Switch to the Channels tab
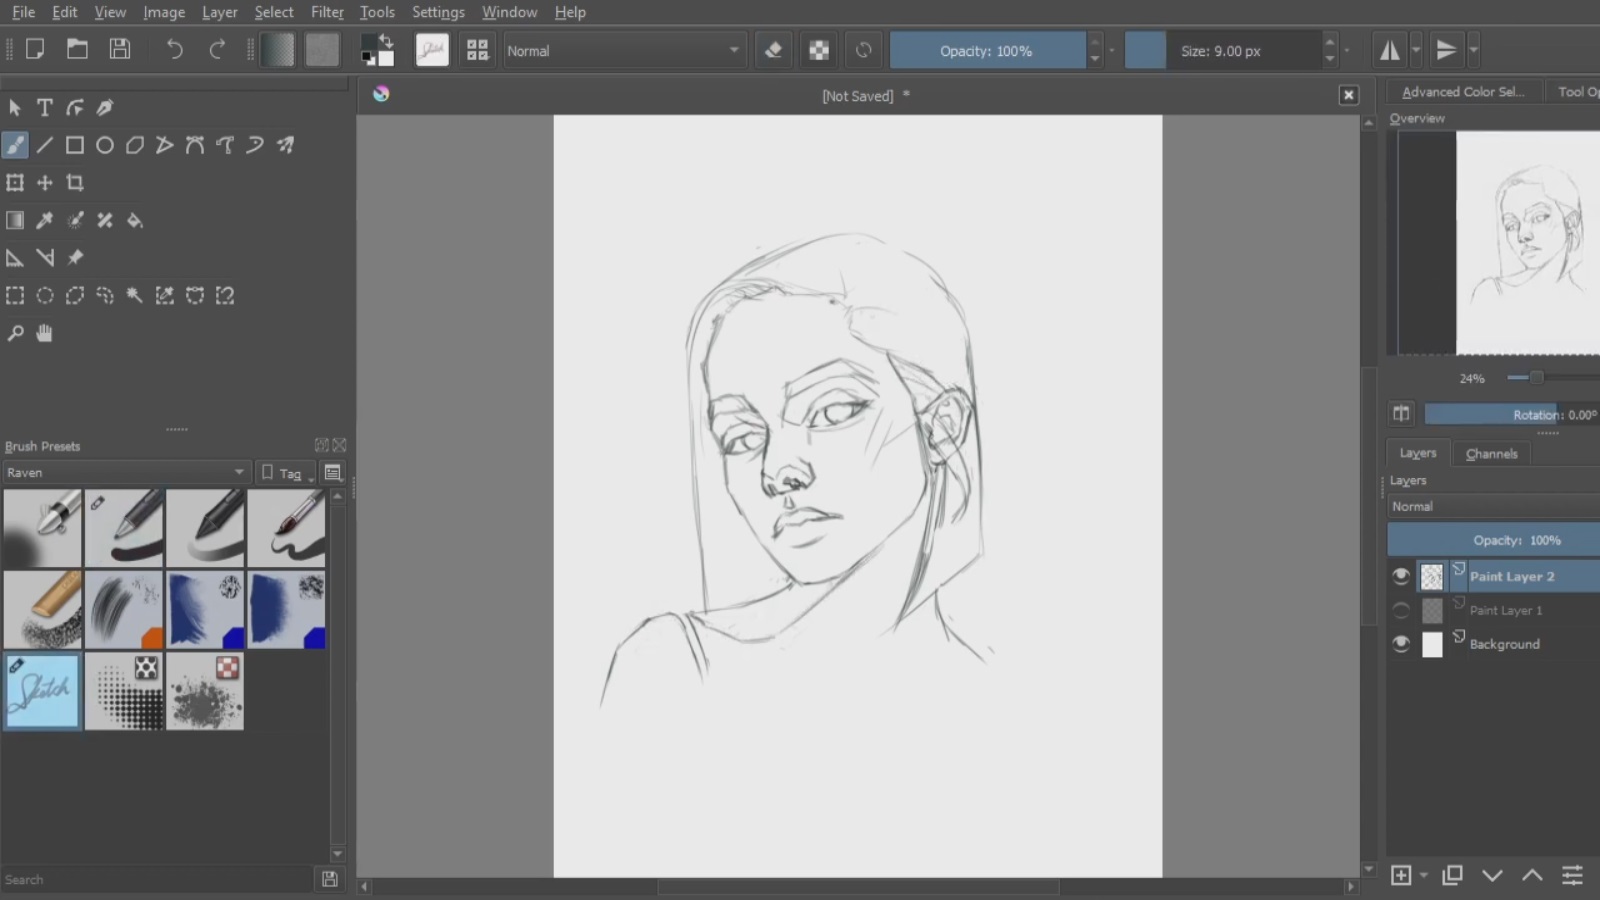Image resolution: width=1600 pixels, height=900 pixels. (1491, 453)
